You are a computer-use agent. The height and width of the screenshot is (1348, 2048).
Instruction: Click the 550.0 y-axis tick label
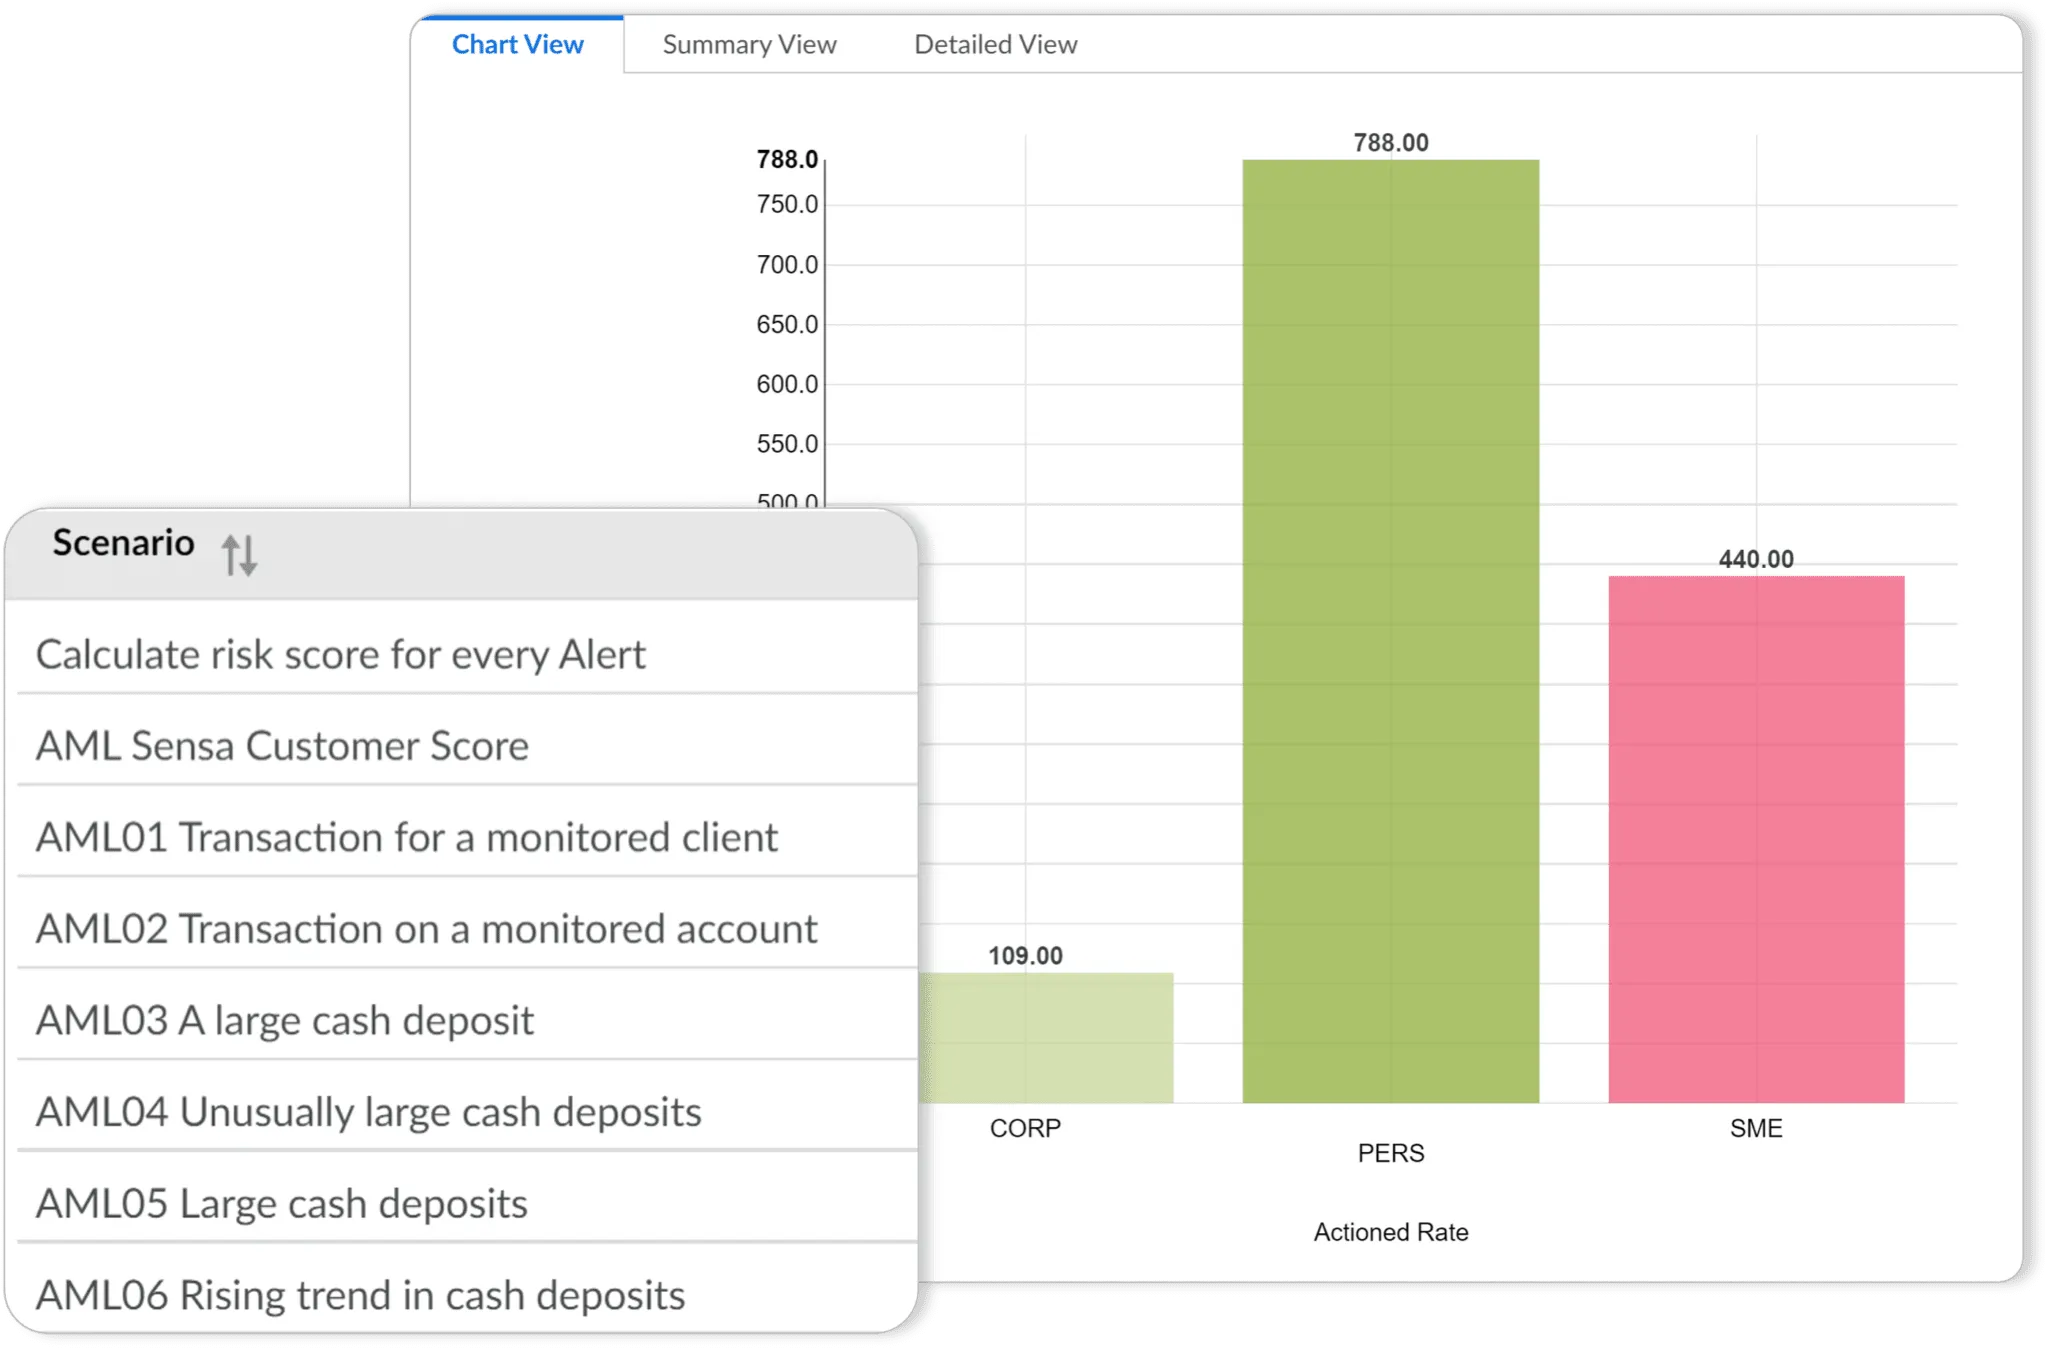coord(787,444)
